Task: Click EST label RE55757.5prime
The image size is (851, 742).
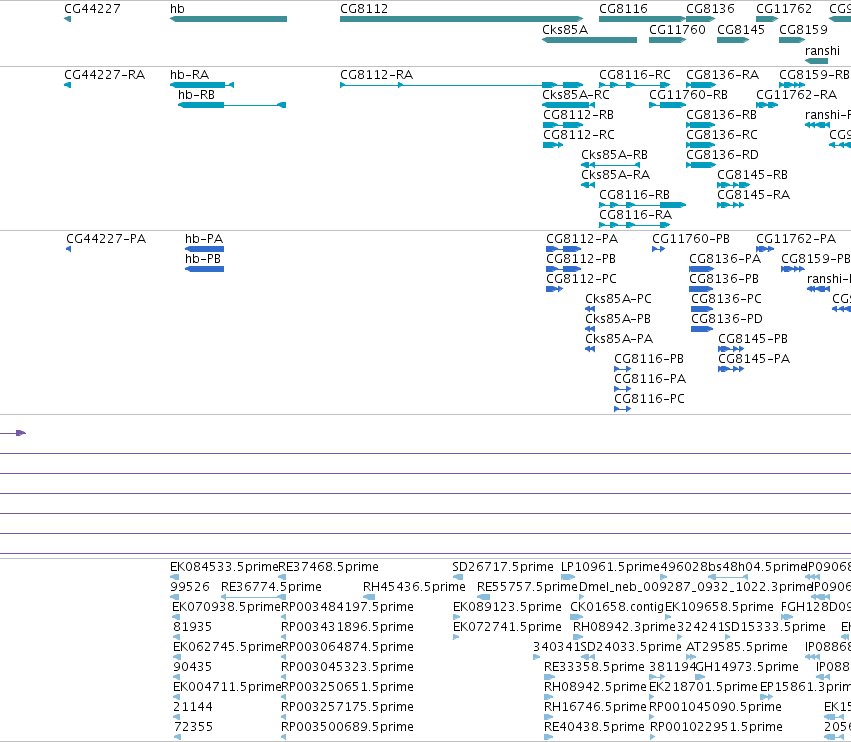Action: pos(528,587)
